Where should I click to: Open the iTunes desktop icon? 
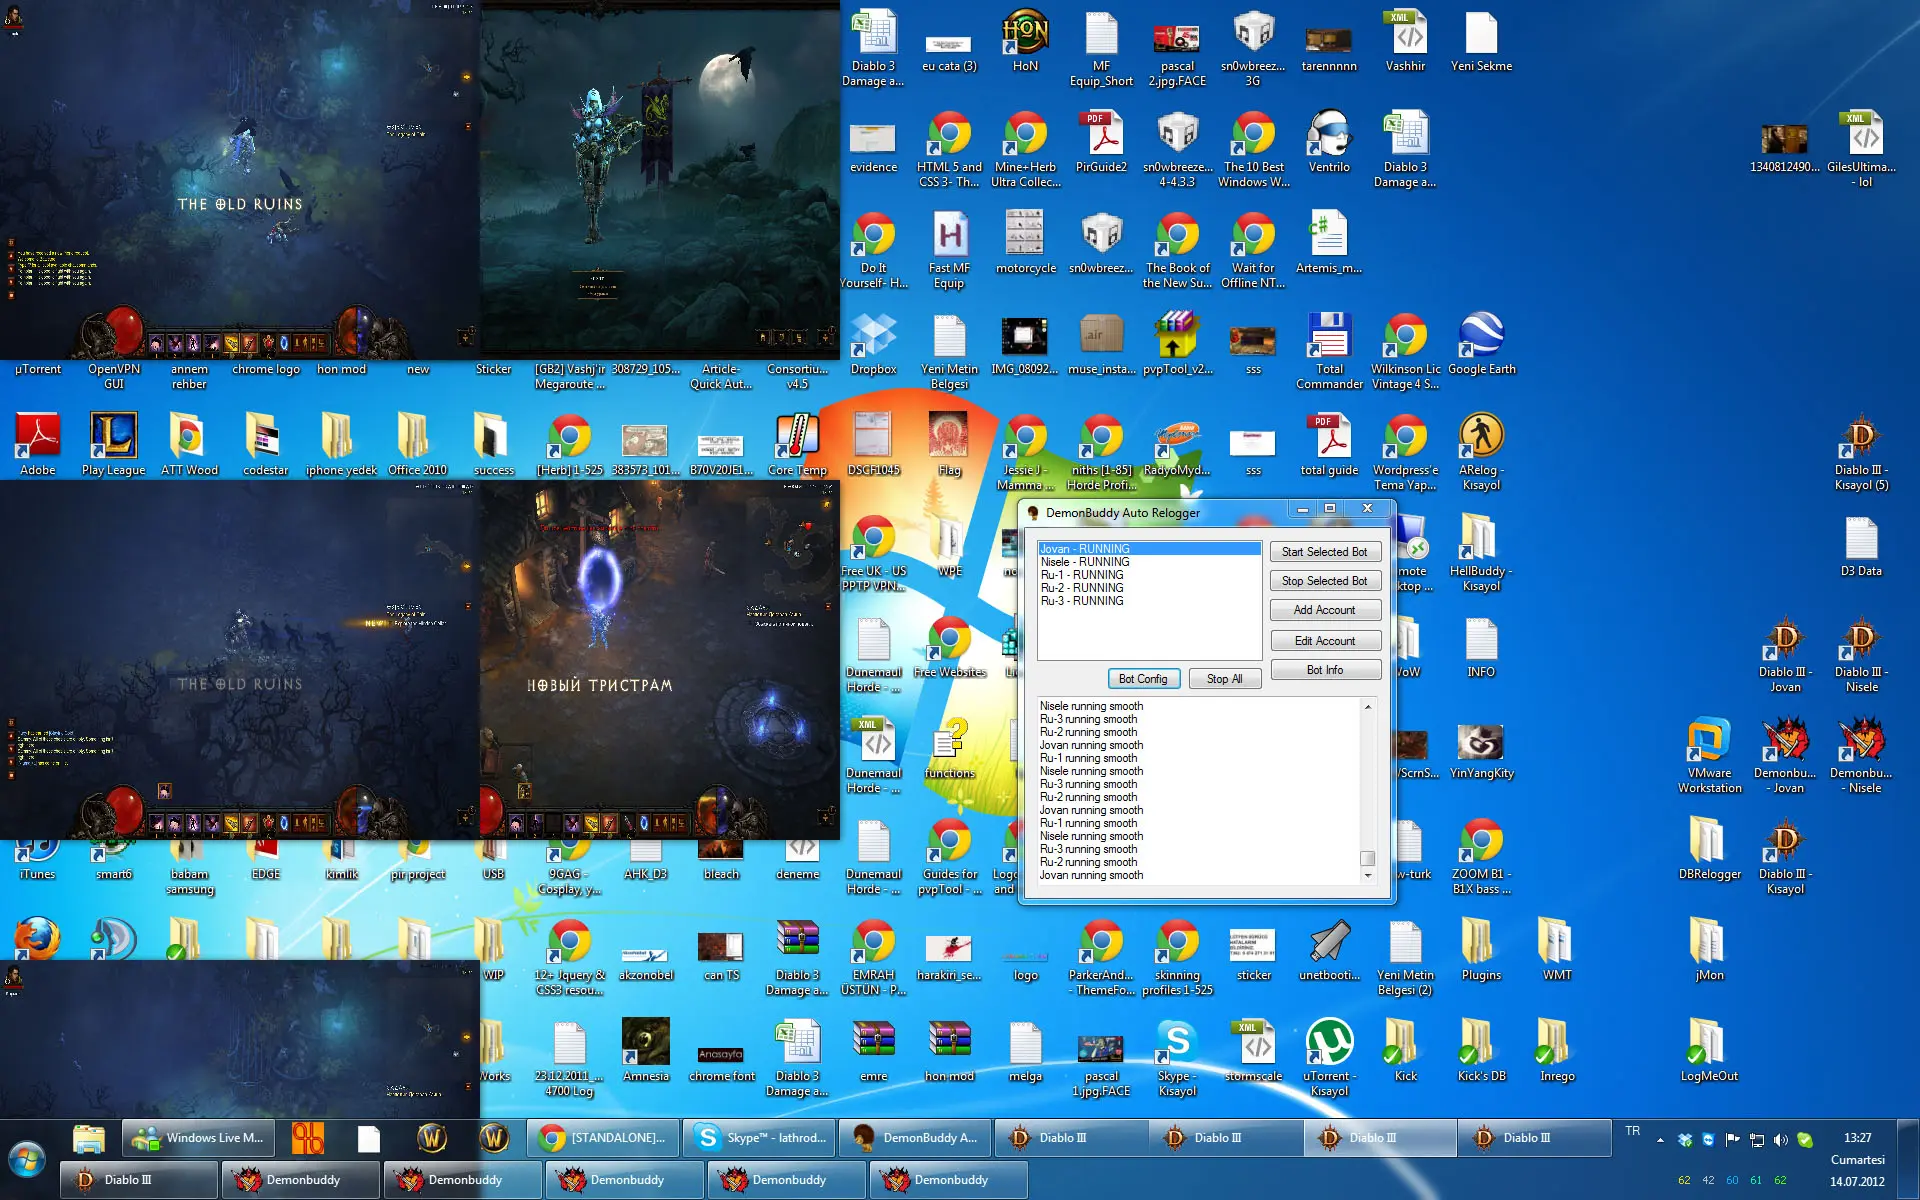[x=38, y=862]
